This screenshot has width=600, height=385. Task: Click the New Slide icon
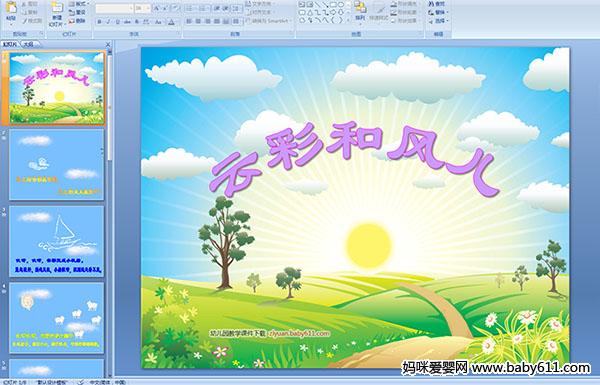coord(57,8)
